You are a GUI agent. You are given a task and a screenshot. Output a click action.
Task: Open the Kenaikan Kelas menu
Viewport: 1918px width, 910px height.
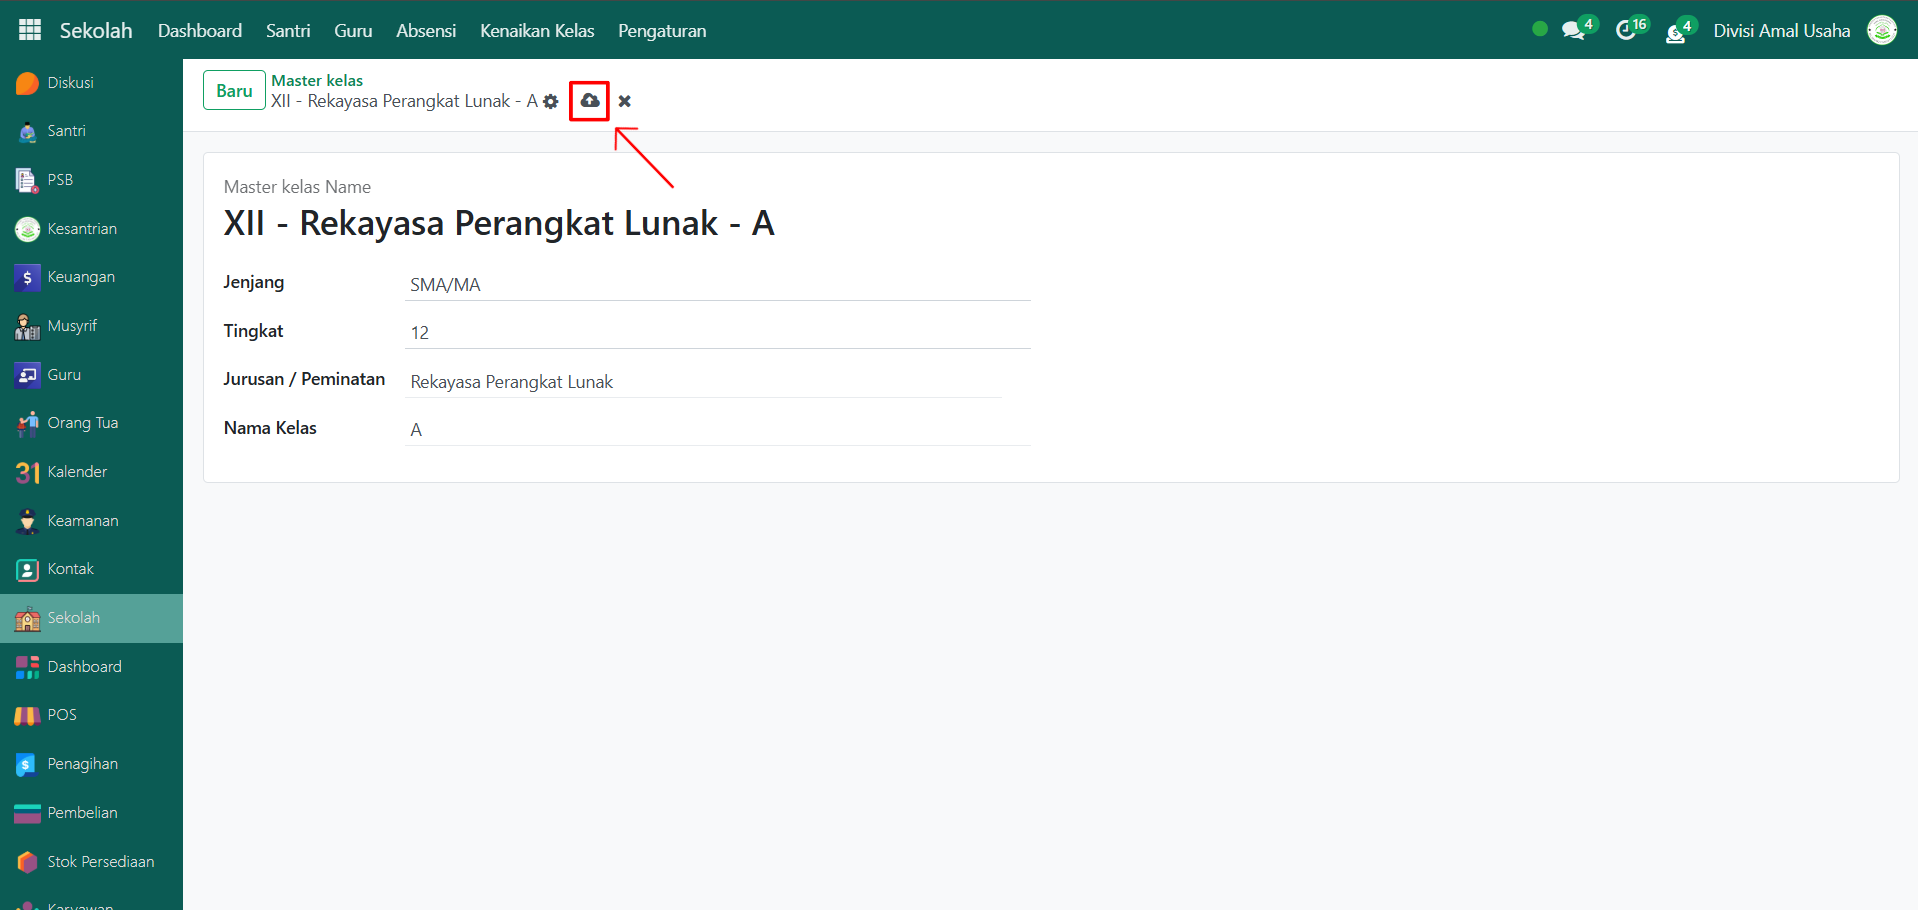(x=537, y=31)
